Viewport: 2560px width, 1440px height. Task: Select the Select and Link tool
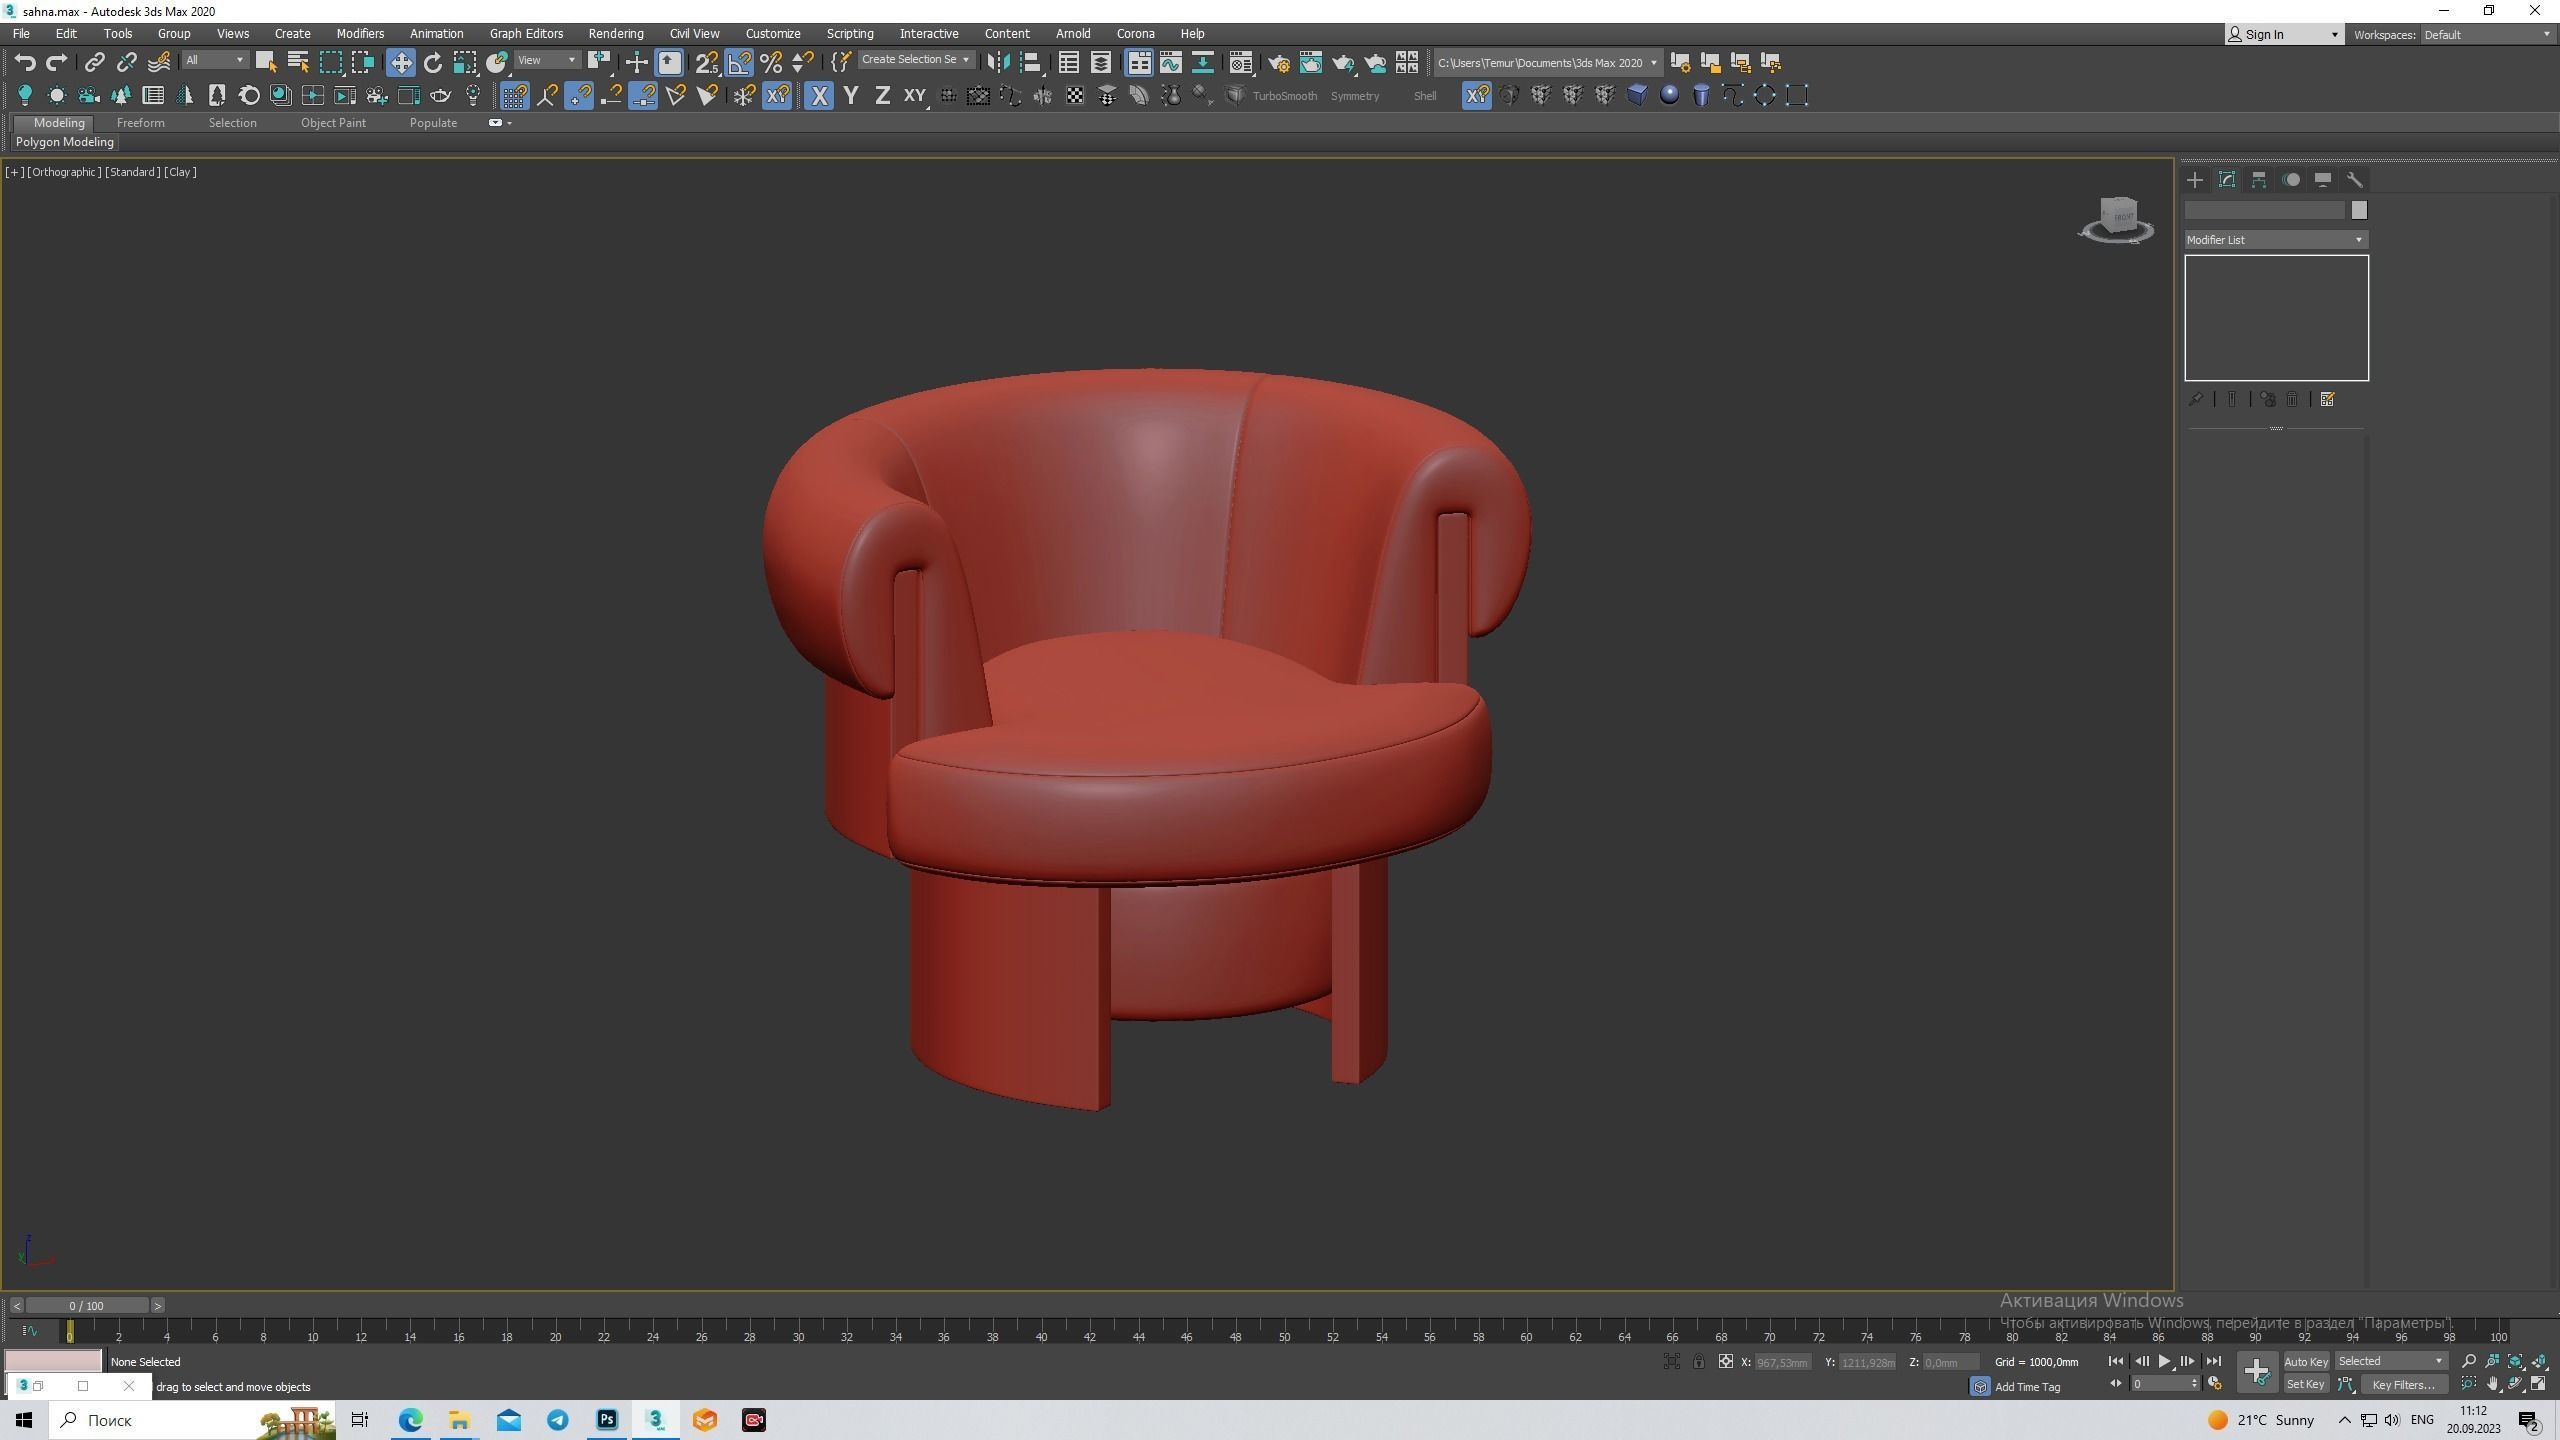point(94,63)
